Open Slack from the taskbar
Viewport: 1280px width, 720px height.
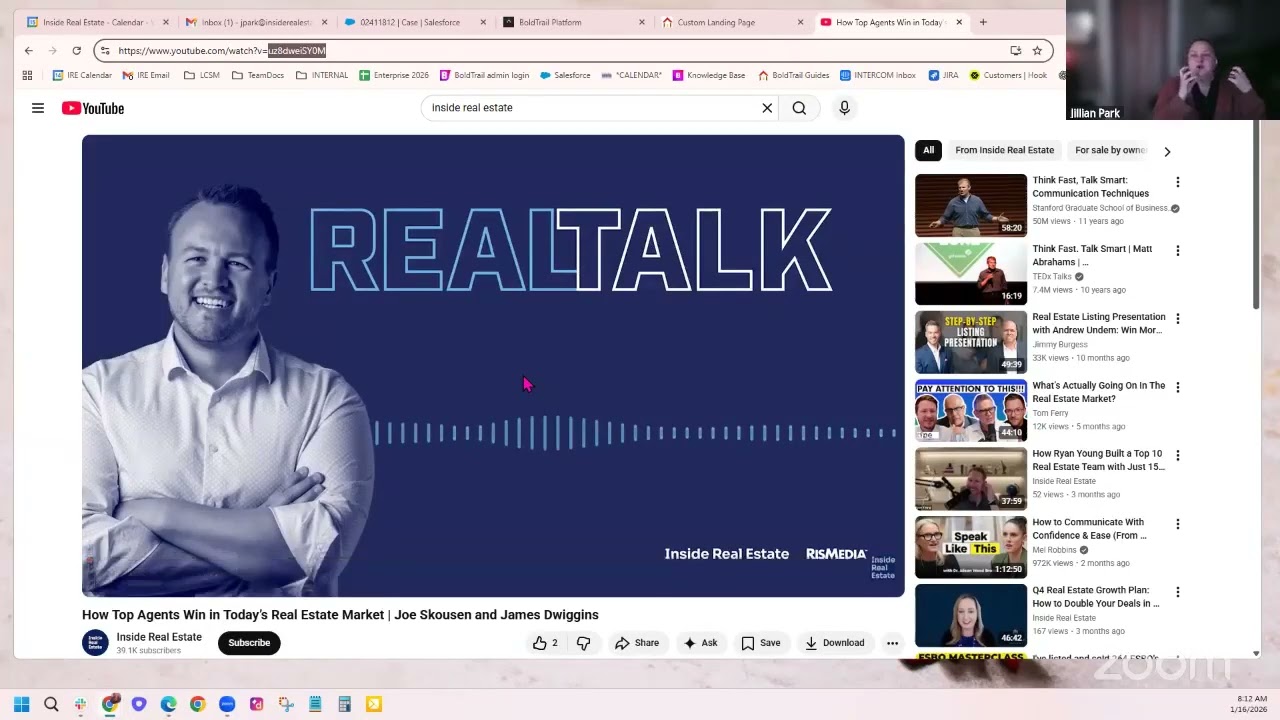(80, 704)
